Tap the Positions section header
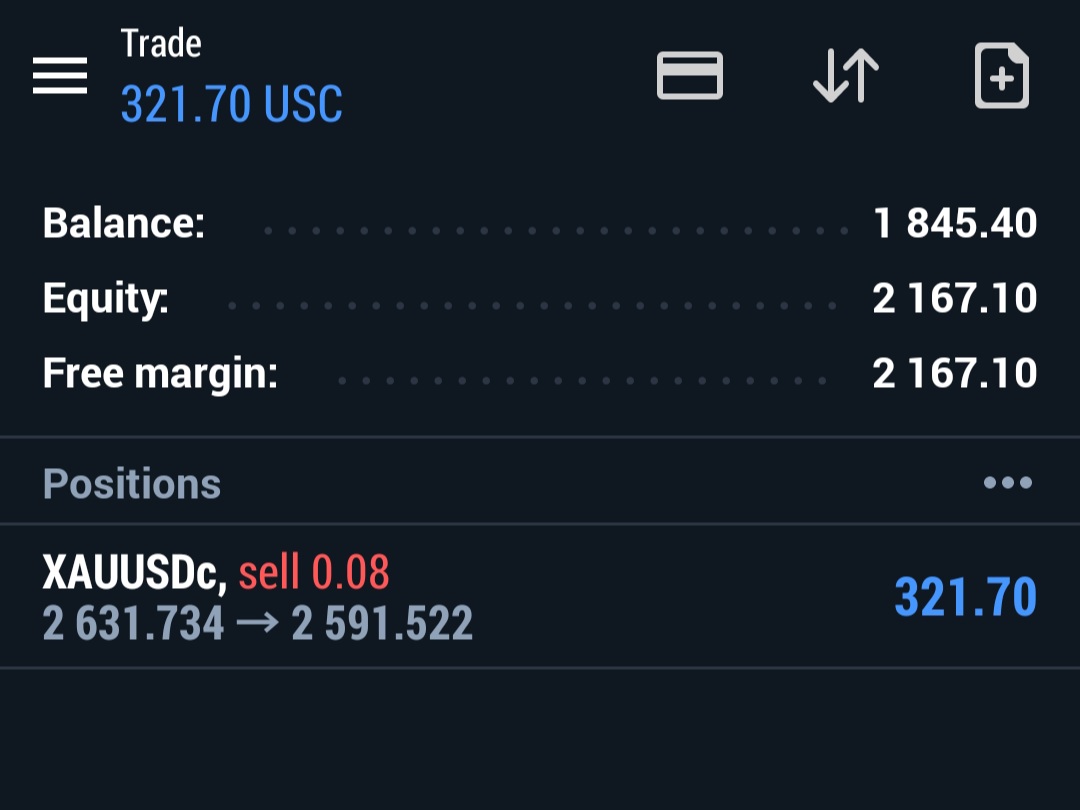 click(132, 484)
